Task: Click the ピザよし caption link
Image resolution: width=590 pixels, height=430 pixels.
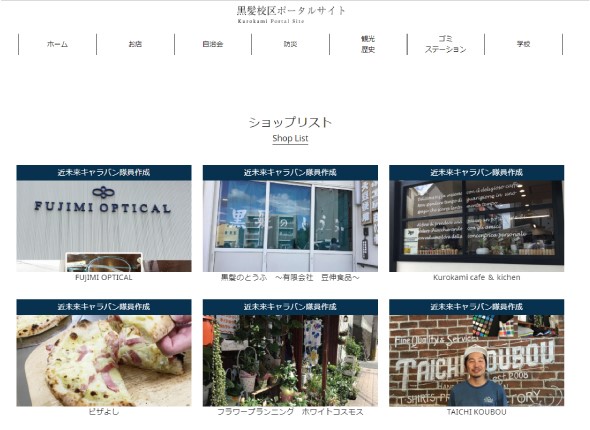Action: click(x=104, y=412)
